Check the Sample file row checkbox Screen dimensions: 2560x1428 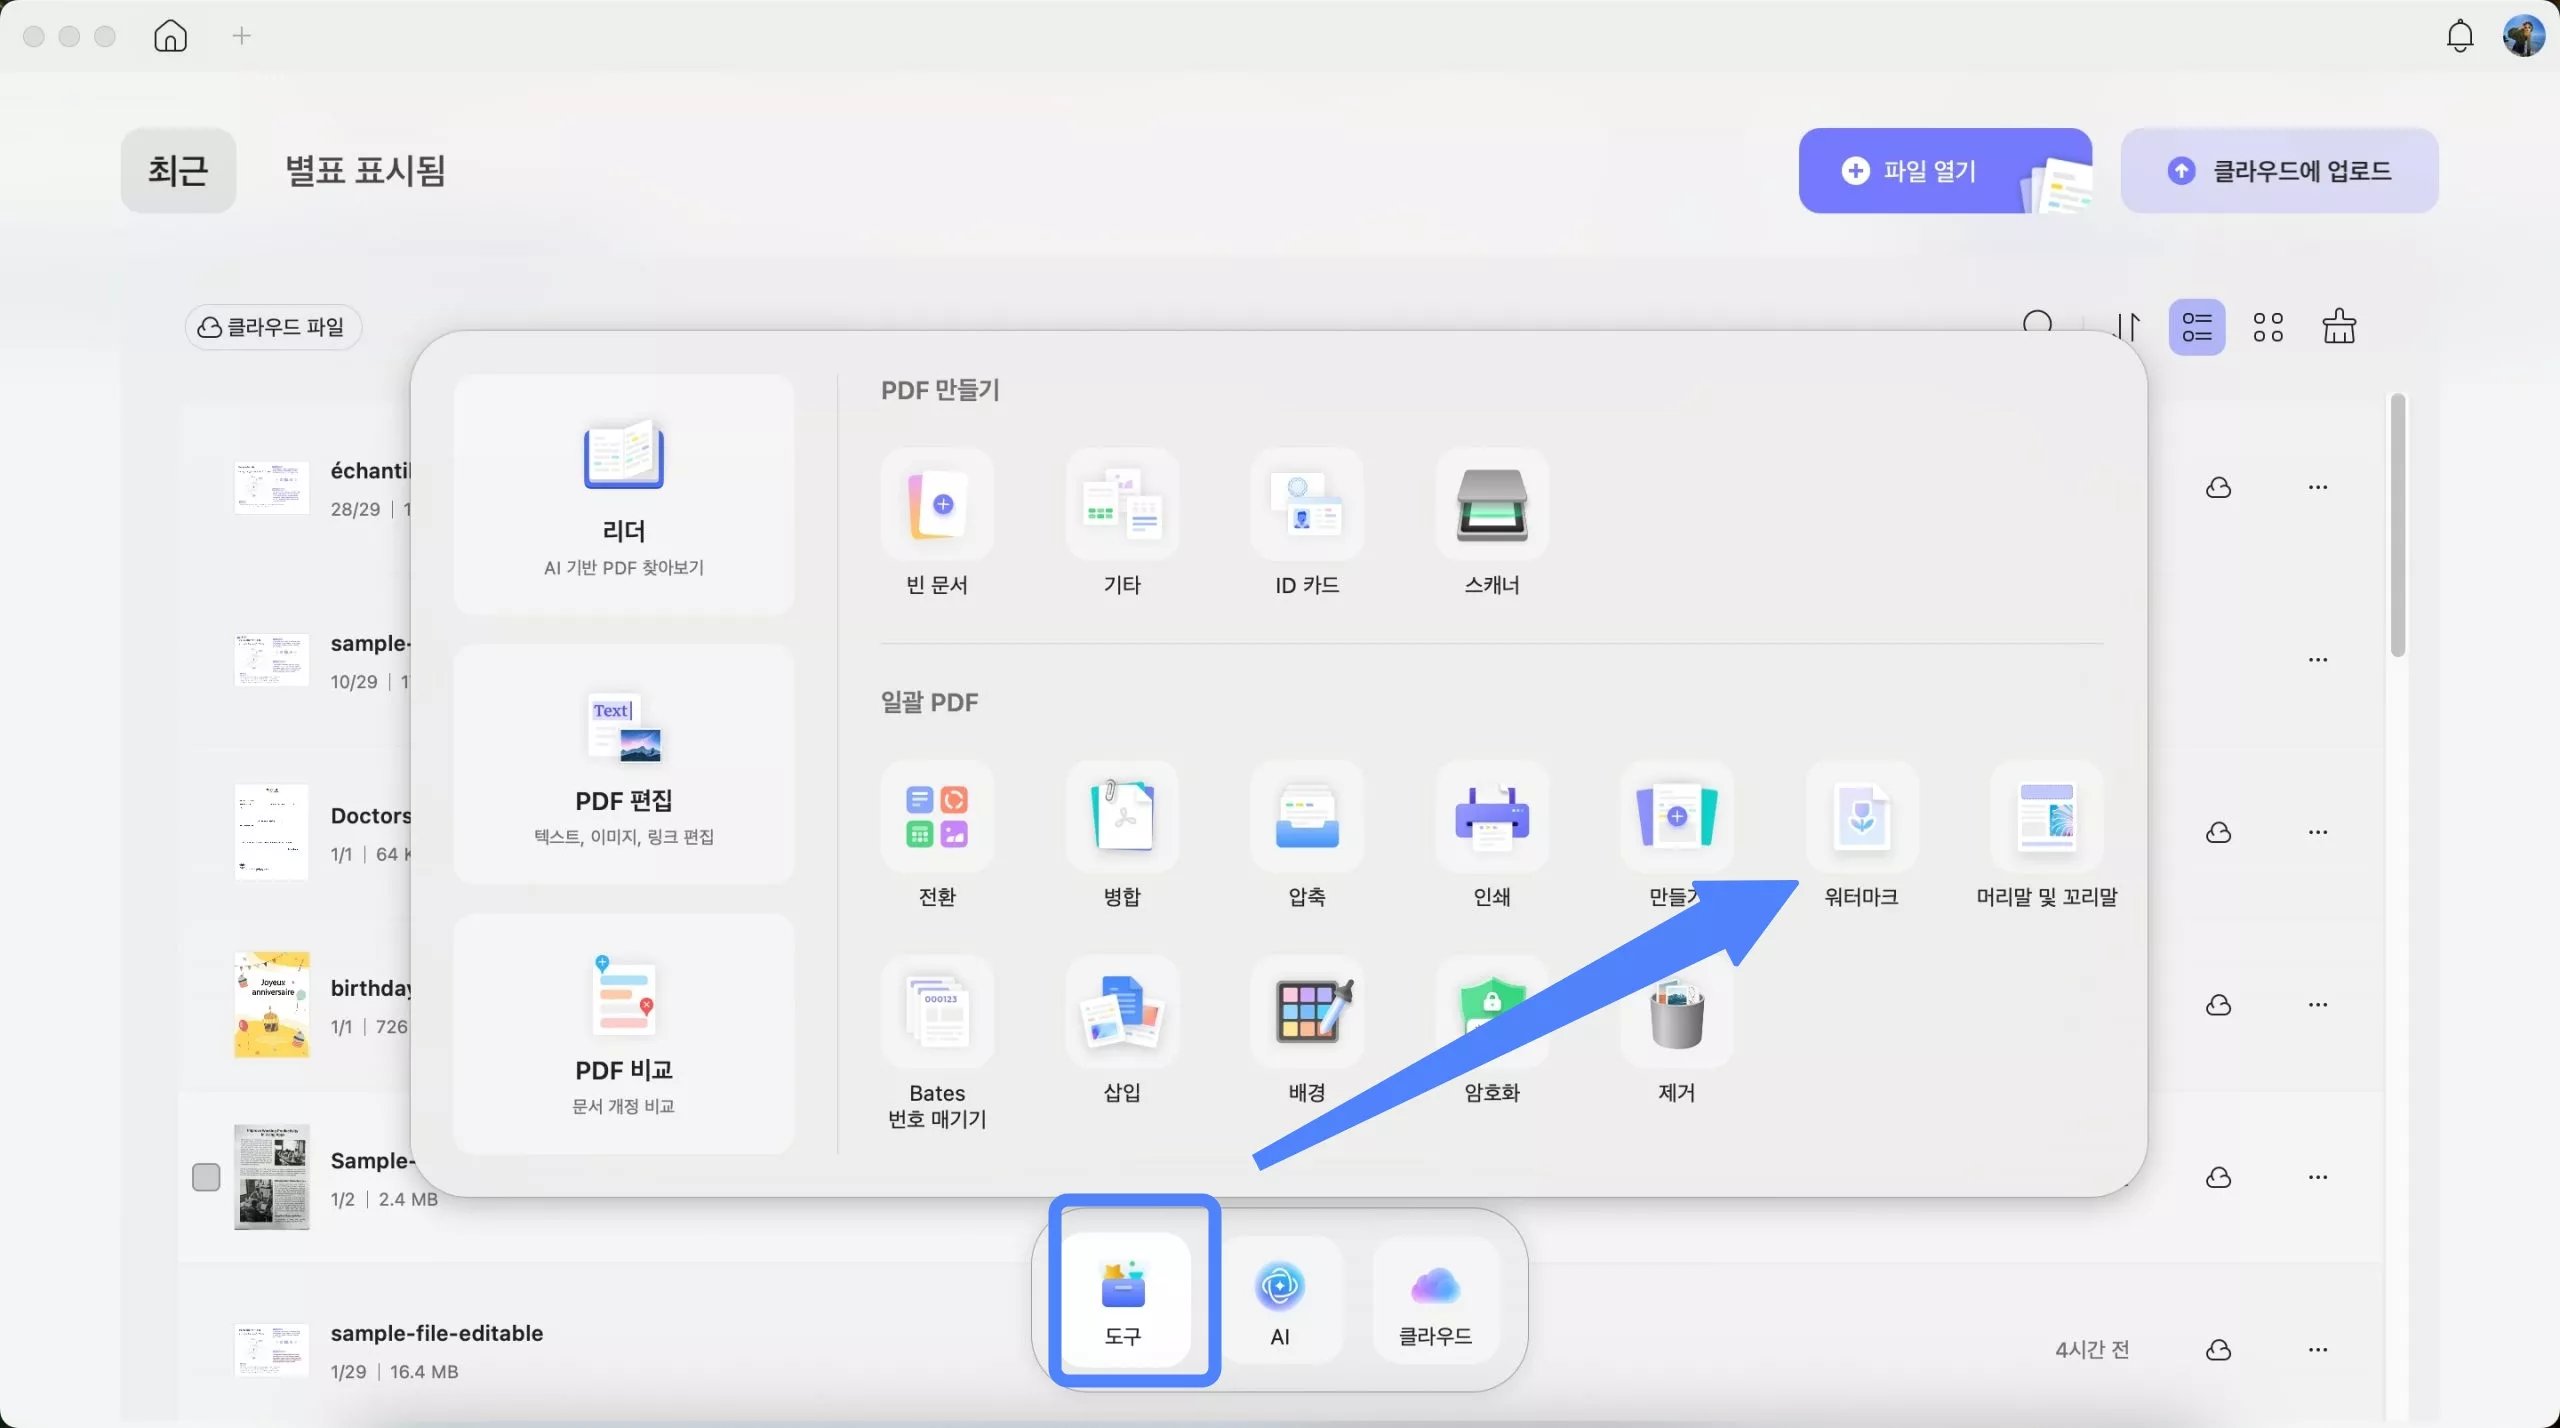(x=206, y=1177)
